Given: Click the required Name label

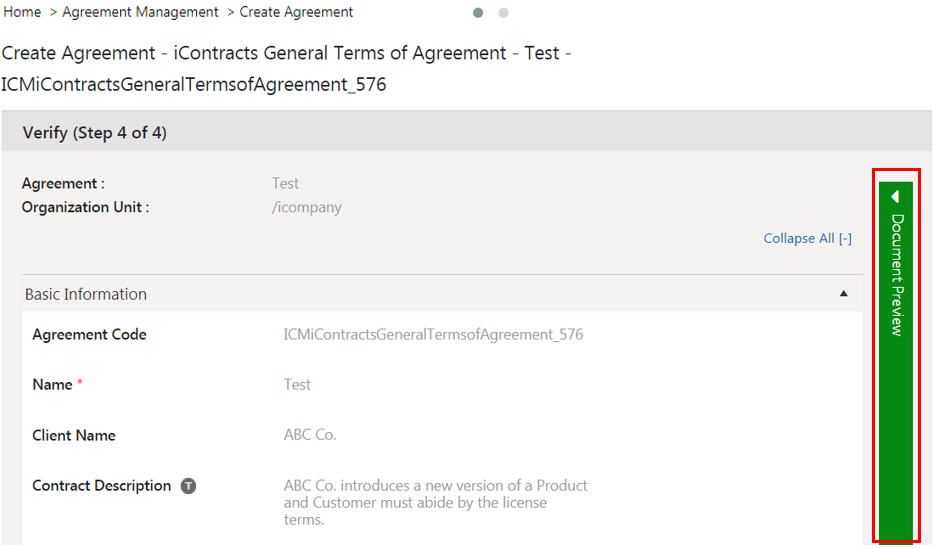Looking at the screenshot, I should pos(54,384).
